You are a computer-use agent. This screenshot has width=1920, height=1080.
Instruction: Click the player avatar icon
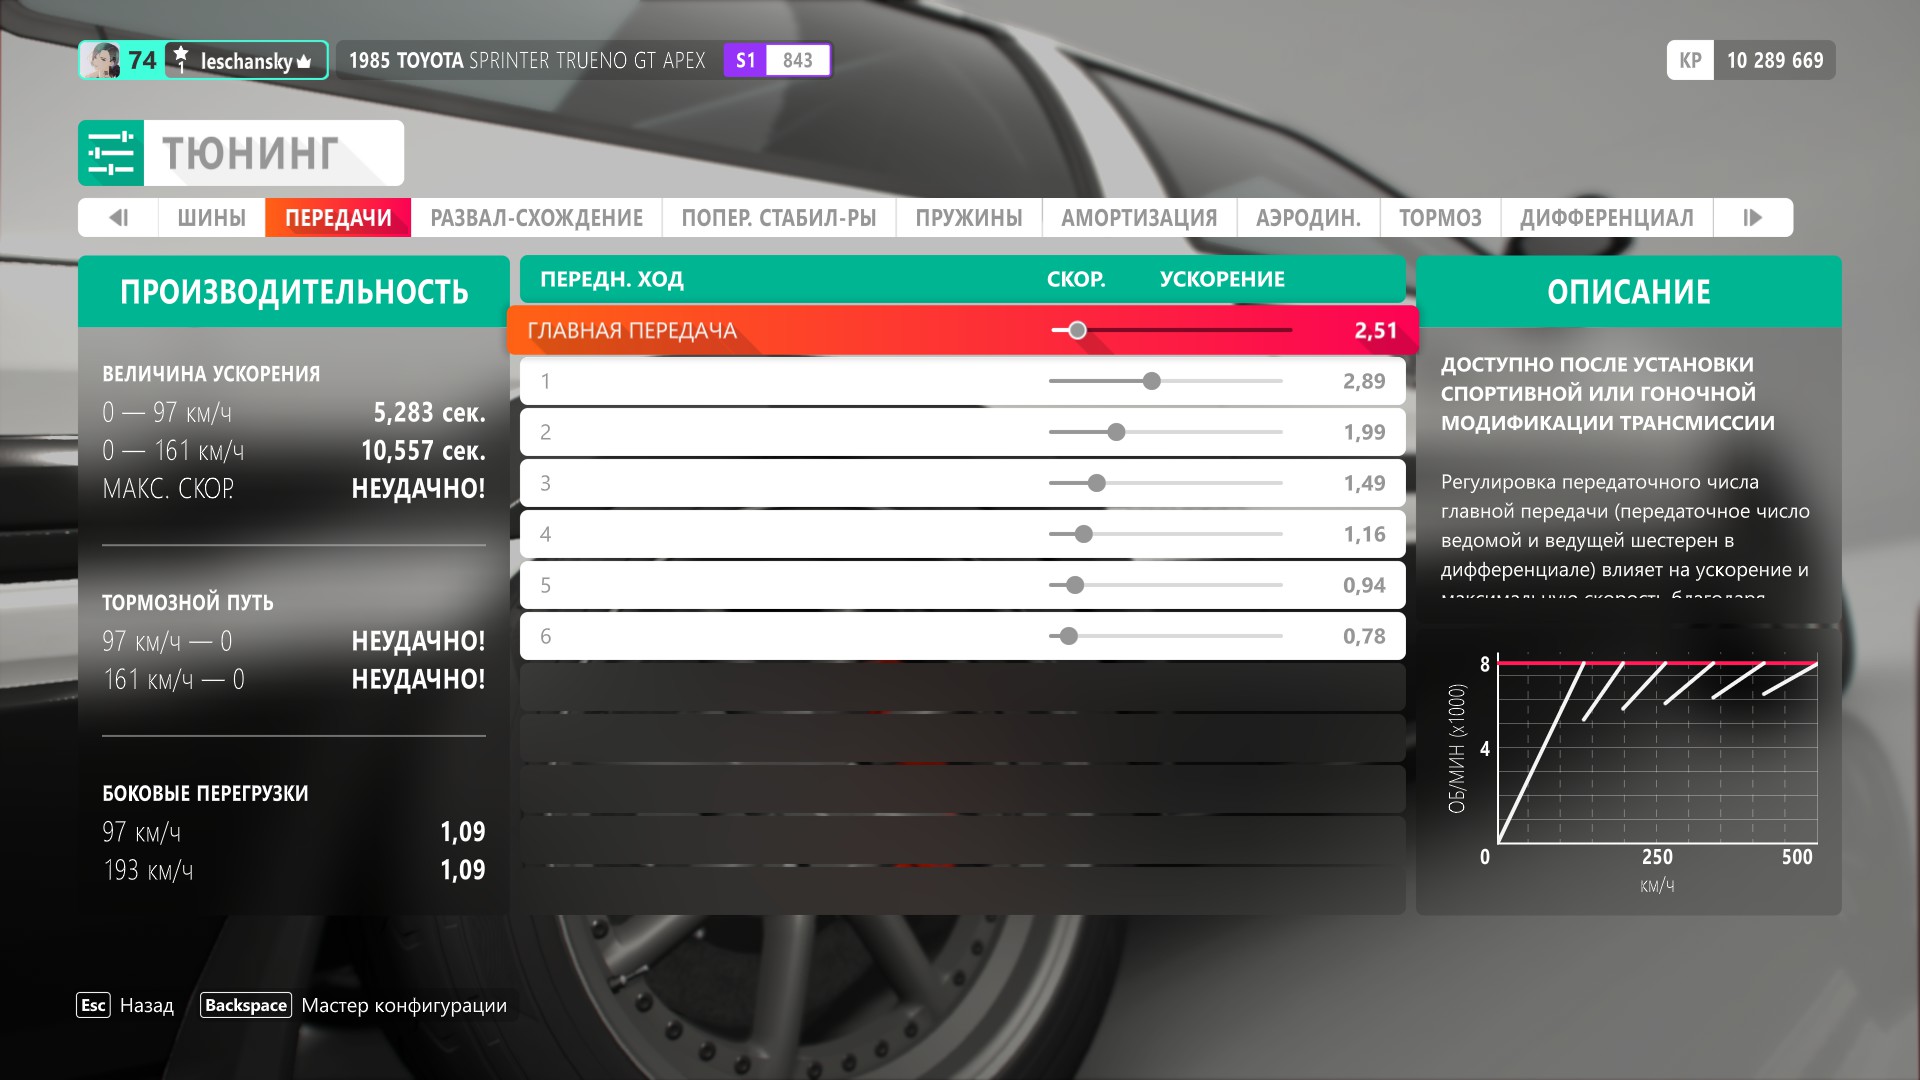pyautogui.click(x=101, y=60)
